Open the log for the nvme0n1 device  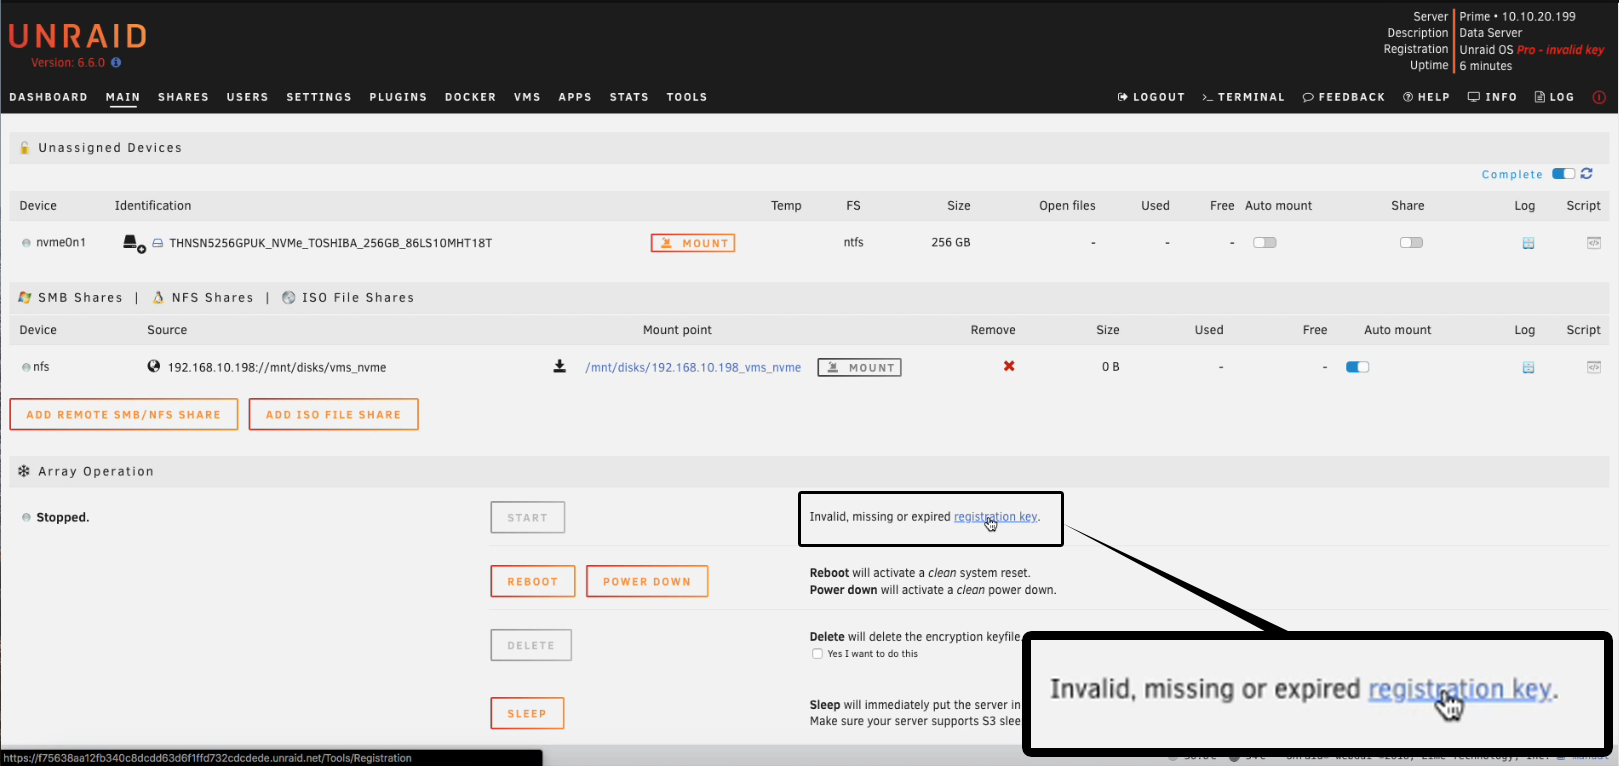coord(1528,243)
